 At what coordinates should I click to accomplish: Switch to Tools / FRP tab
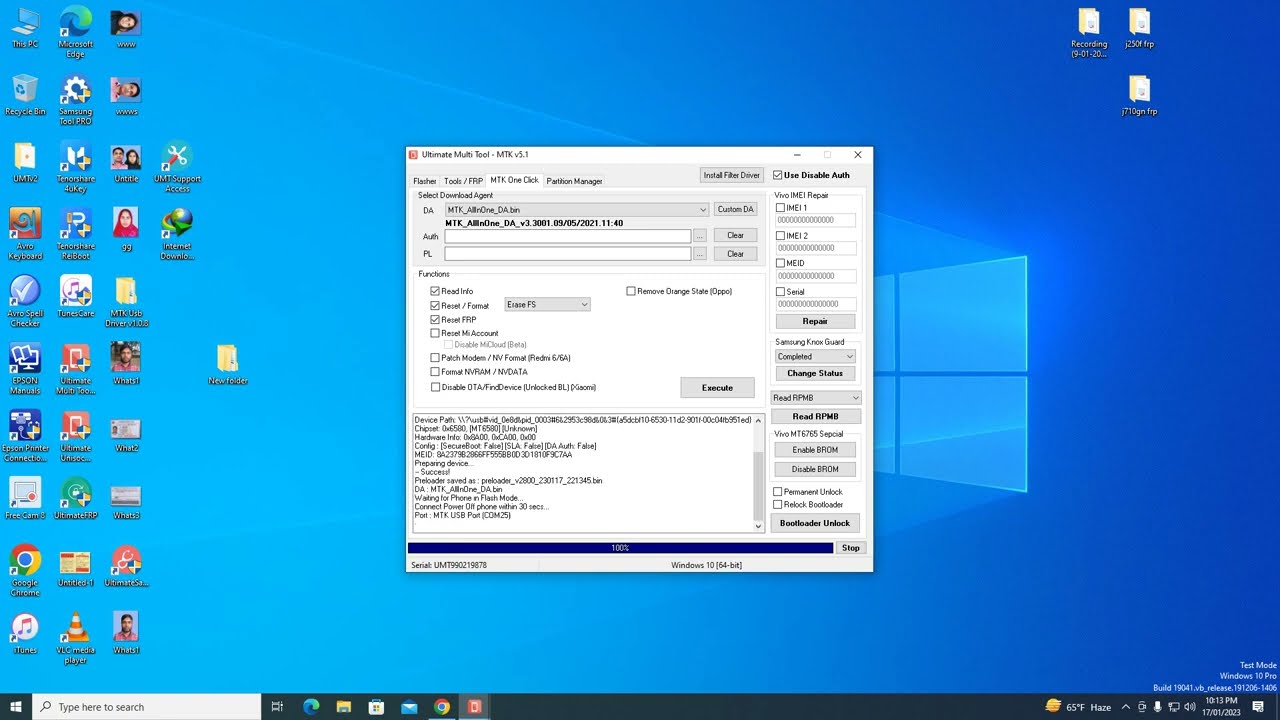tap(463, 181)
